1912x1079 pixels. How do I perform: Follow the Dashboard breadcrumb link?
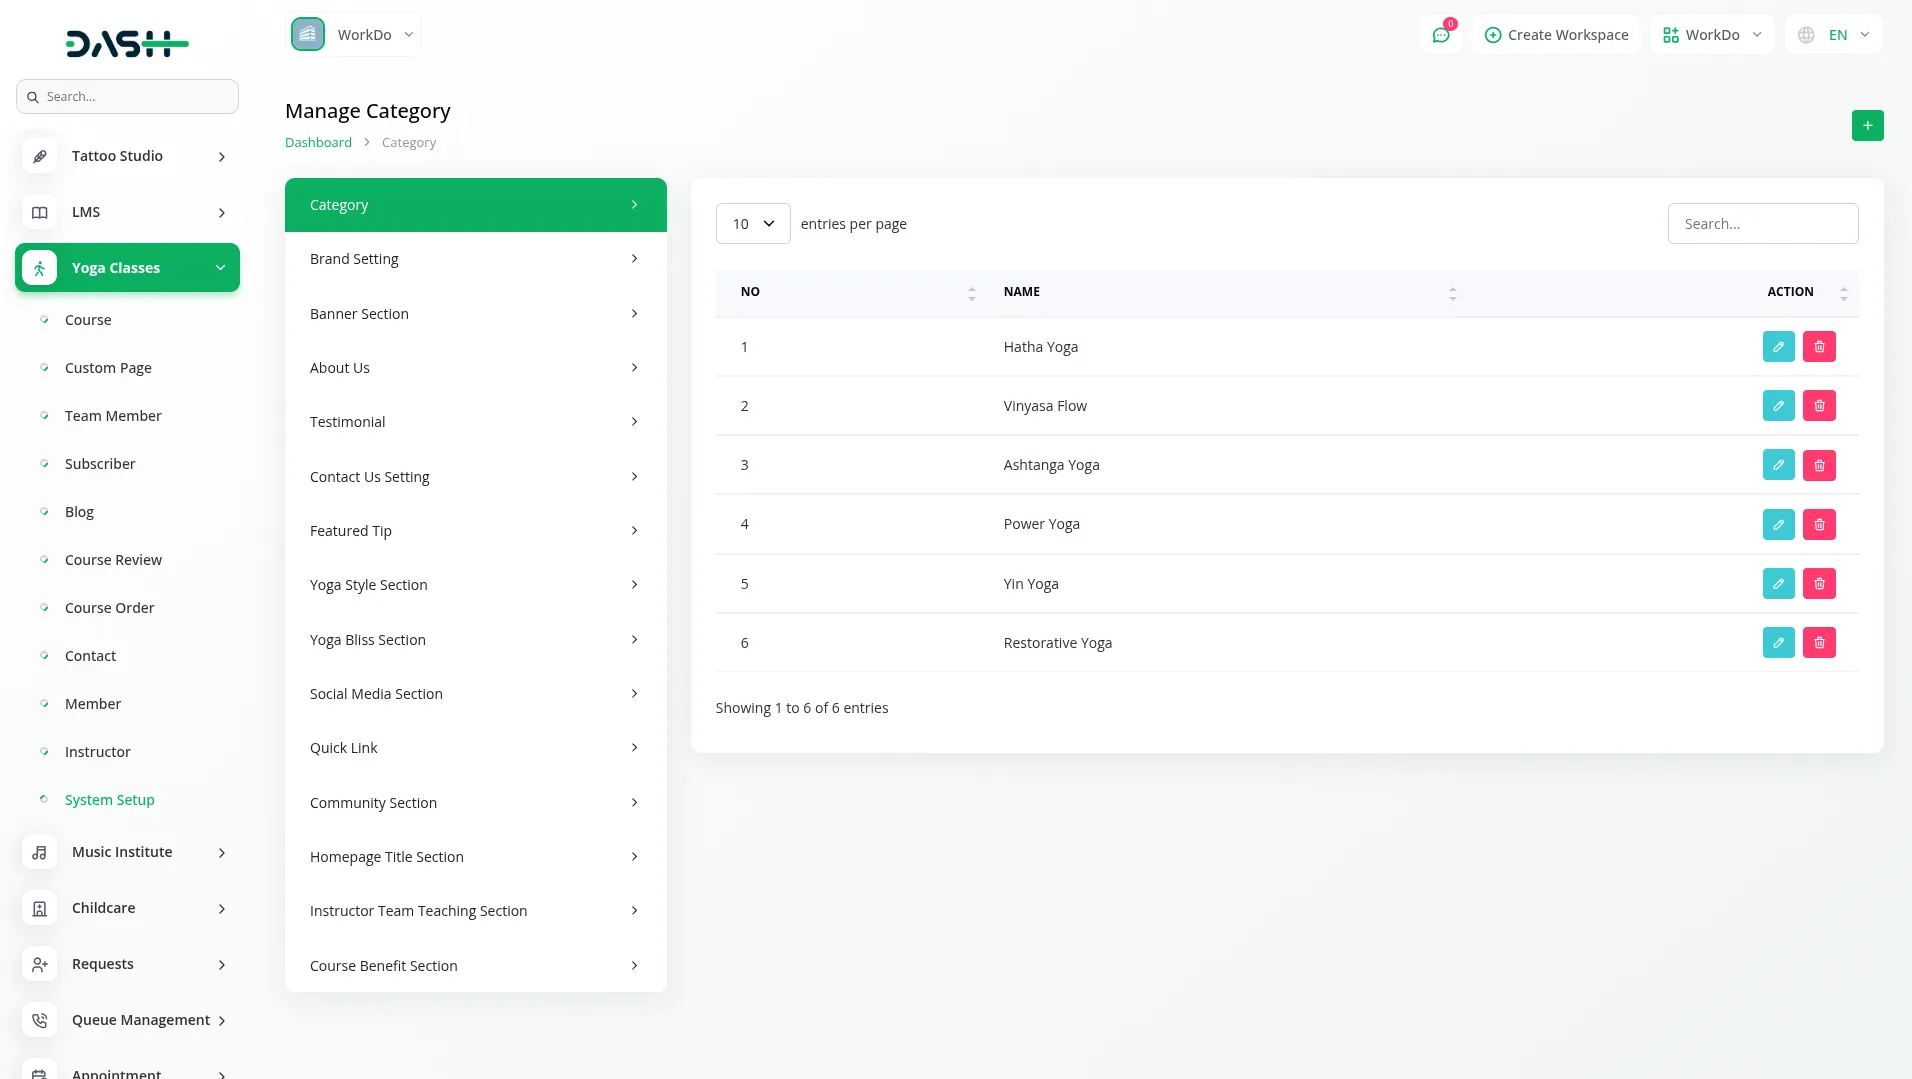(318, 143)
